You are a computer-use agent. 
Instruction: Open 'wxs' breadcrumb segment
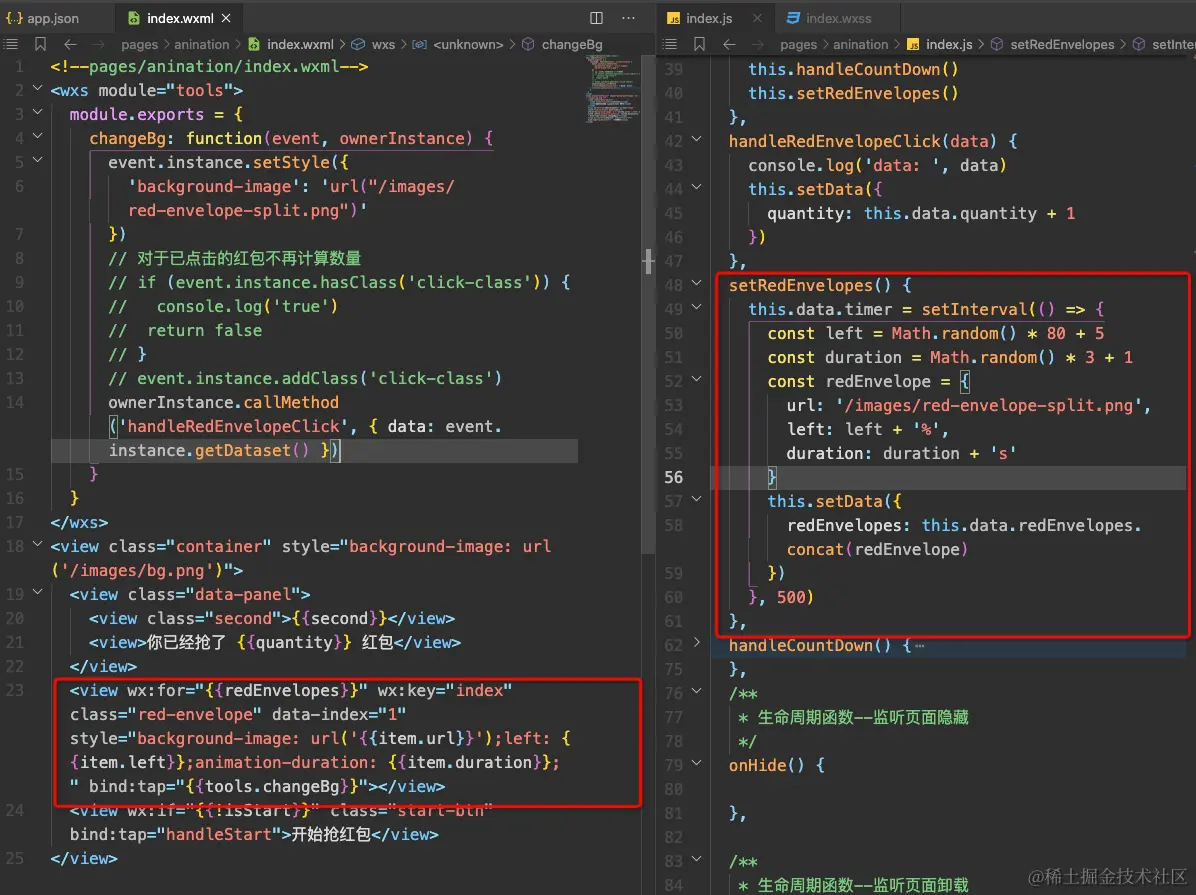point(383,44)
